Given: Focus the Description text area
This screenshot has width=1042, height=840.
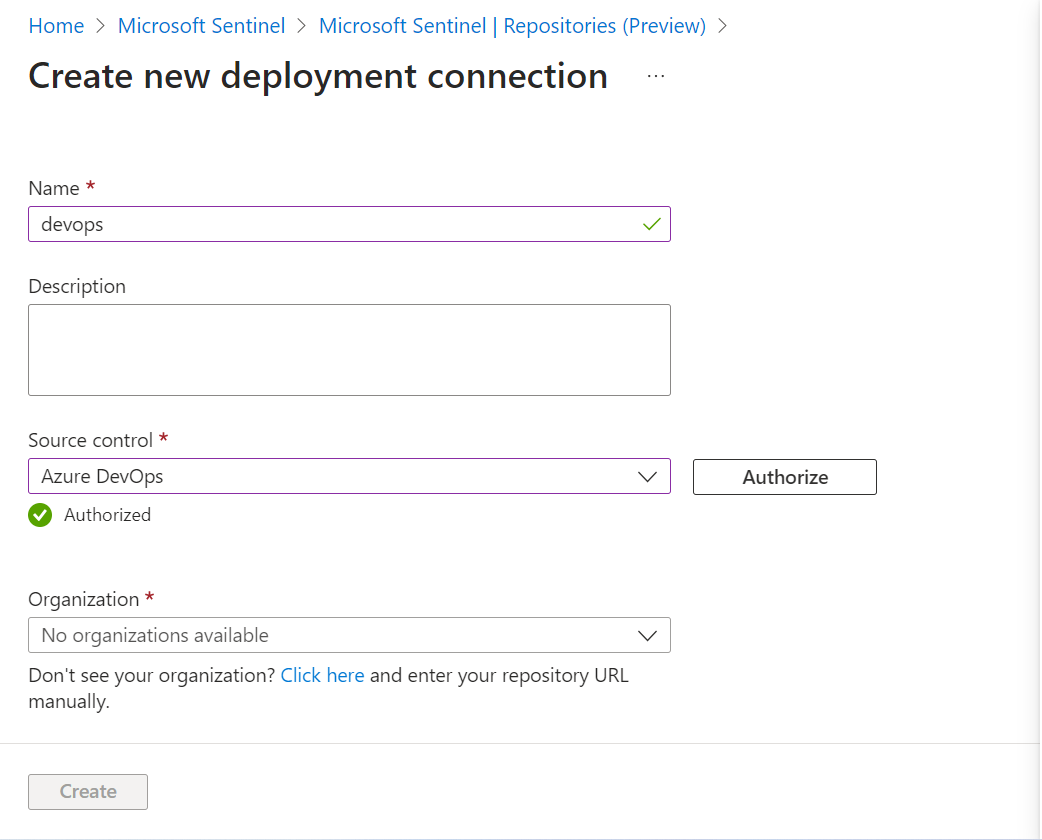Looking at the screenshot, I should coord(350,350).
